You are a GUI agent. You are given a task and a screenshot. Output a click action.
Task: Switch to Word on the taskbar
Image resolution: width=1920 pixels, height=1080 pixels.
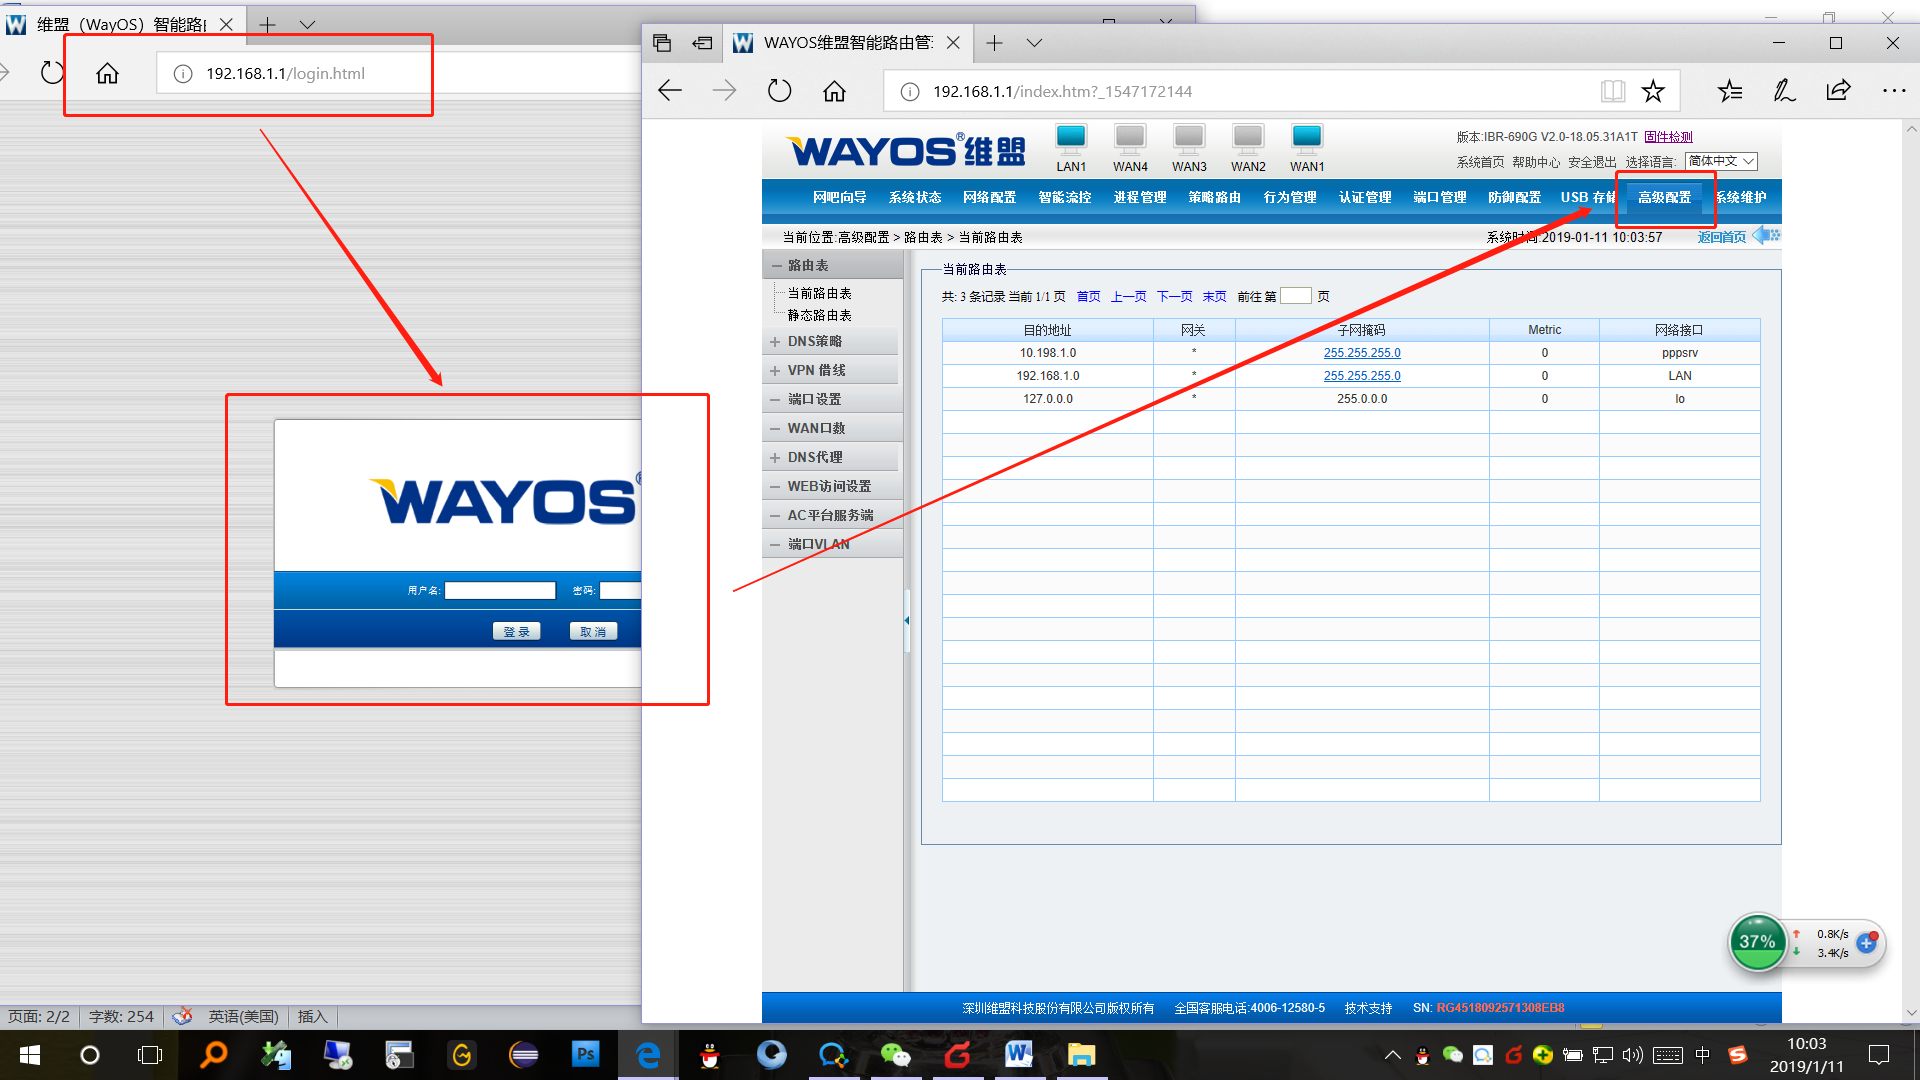1019,1054
